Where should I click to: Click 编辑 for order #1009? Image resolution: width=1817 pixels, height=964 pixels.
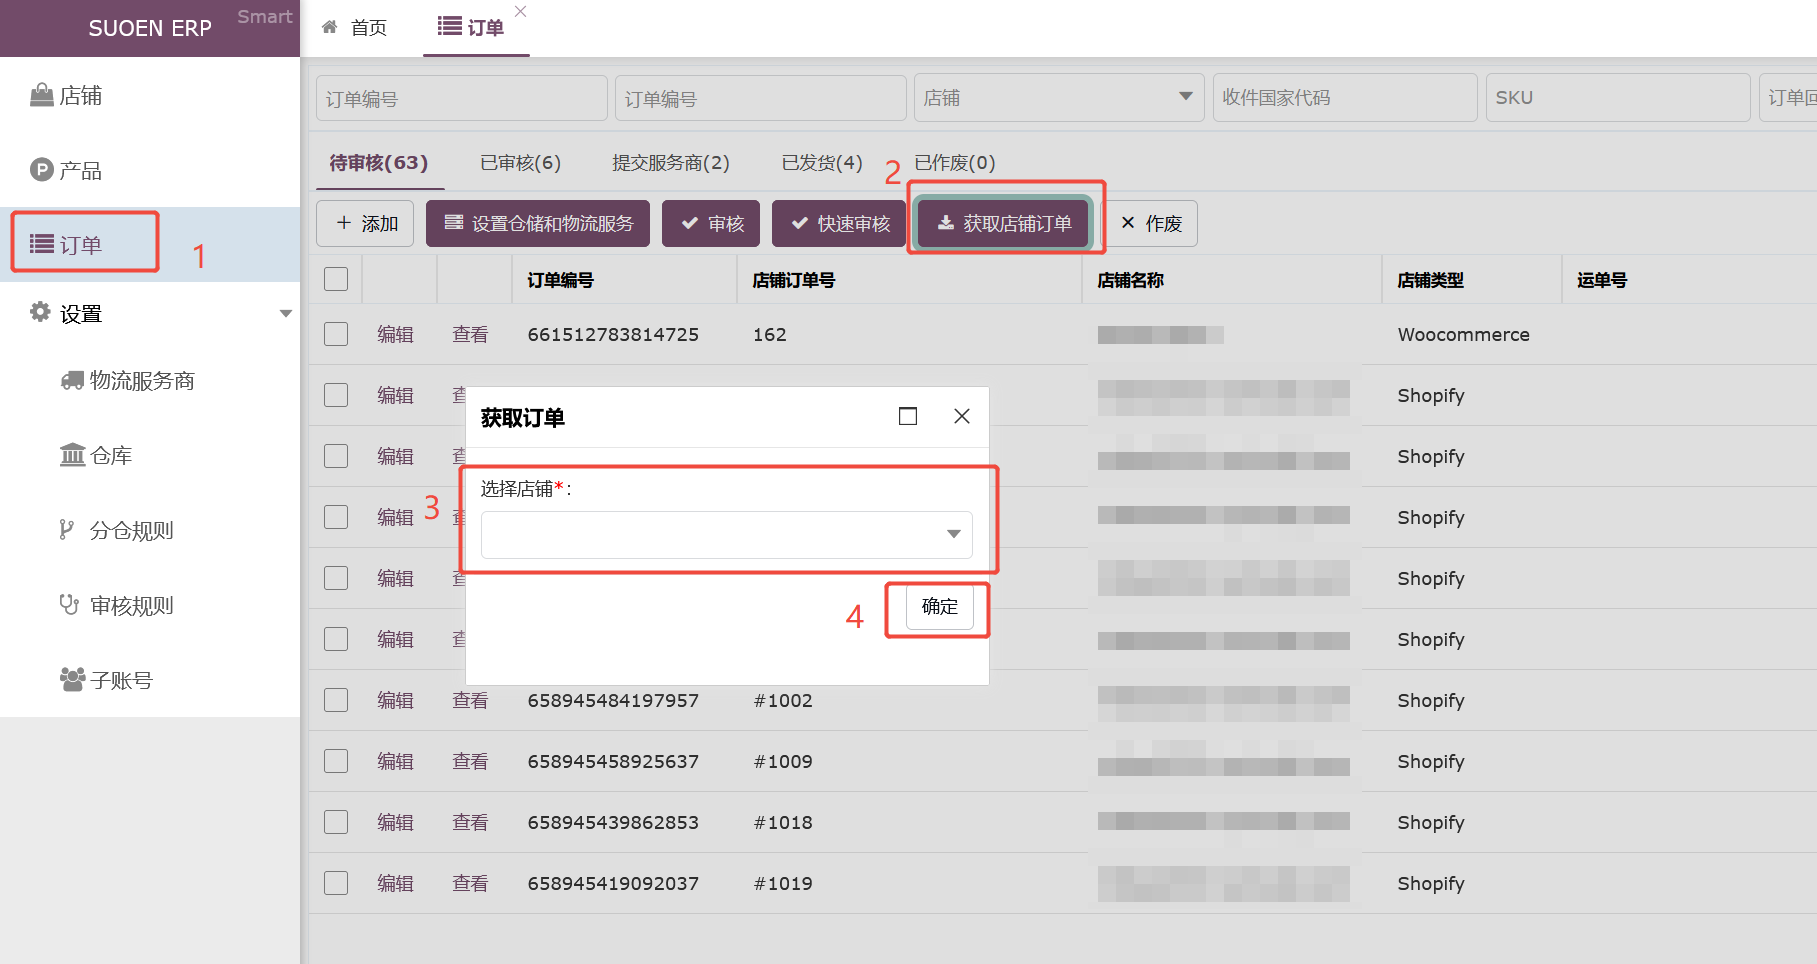(x=396, y=761)
